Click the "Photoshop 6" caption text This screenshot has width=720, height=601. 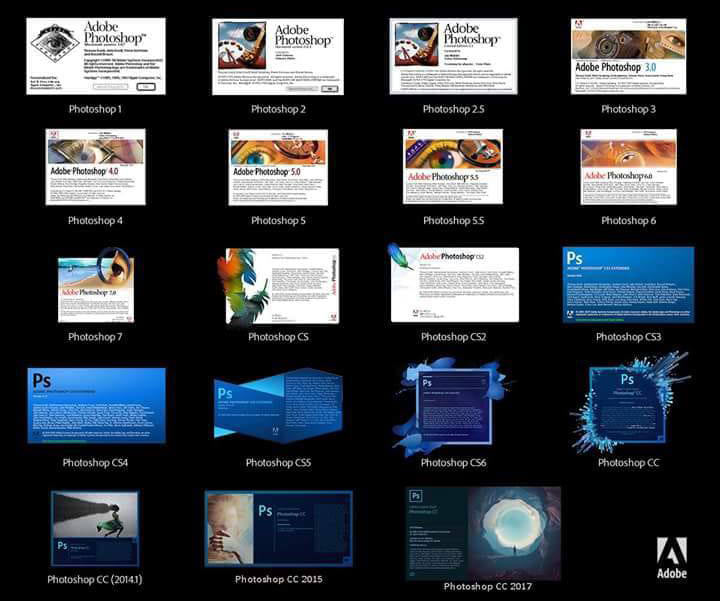(x=629, y=220)
